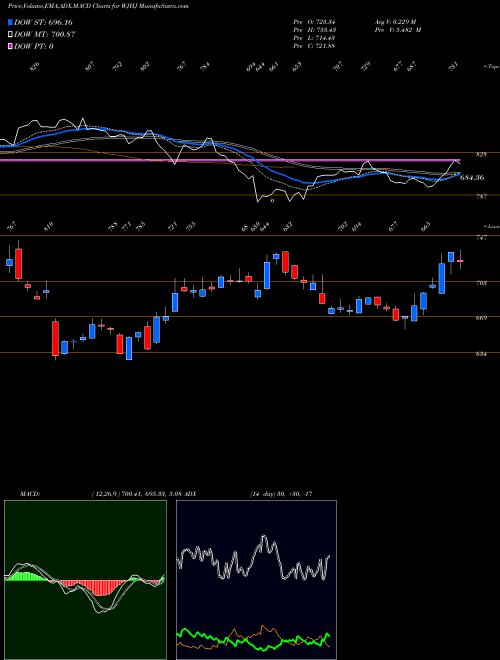Click the 'Pre C: 721.88' value
The image size is (500, 660).
coord(314,46)
